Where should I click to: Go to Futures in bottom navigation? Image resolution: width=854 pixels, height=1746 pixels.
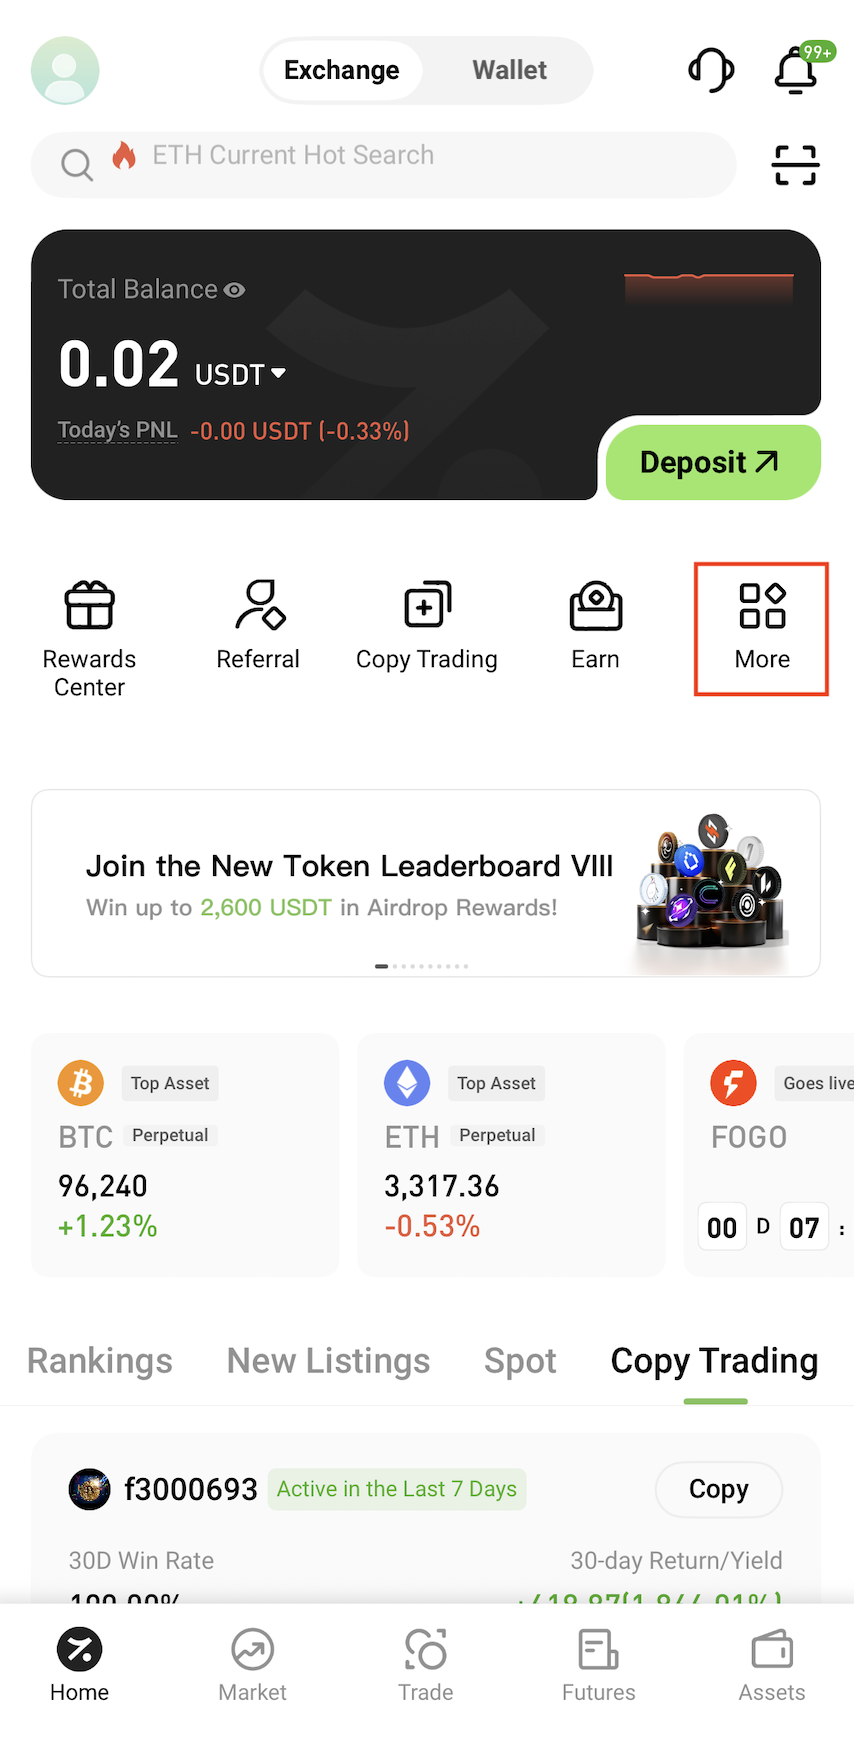pyautogui.click(x=598, y=1665)
